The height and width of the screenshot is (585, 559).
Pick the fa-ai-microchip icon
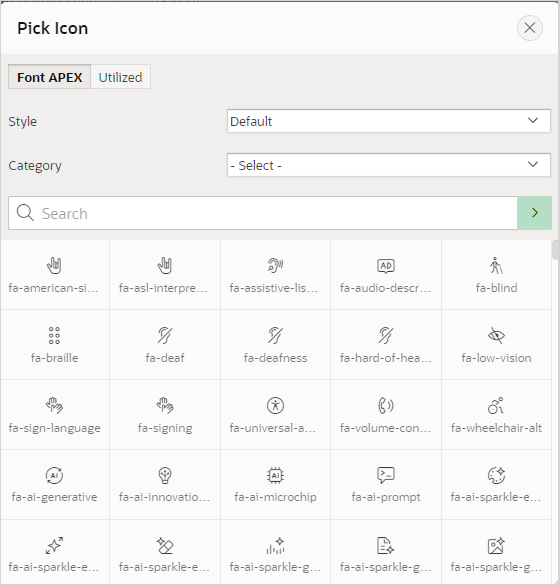(275, 484)
